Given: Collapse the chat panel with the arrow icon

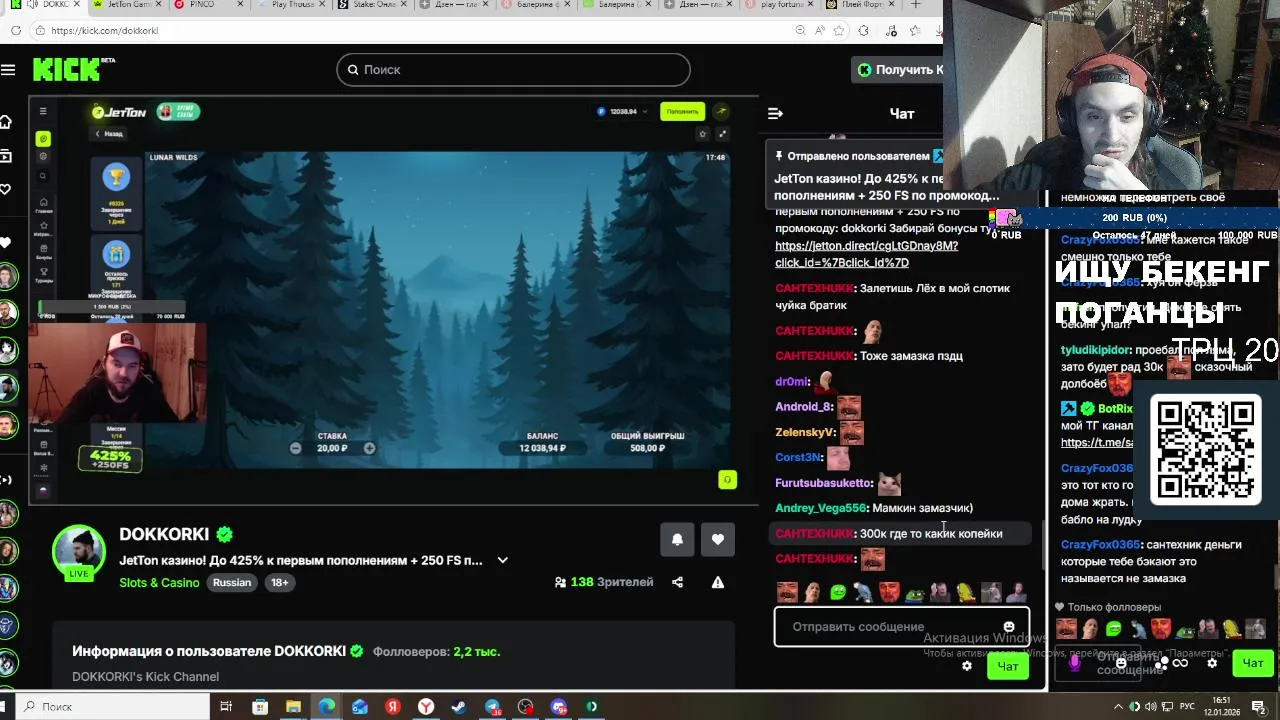Looking at the screenshot, I should coord(775,113).
